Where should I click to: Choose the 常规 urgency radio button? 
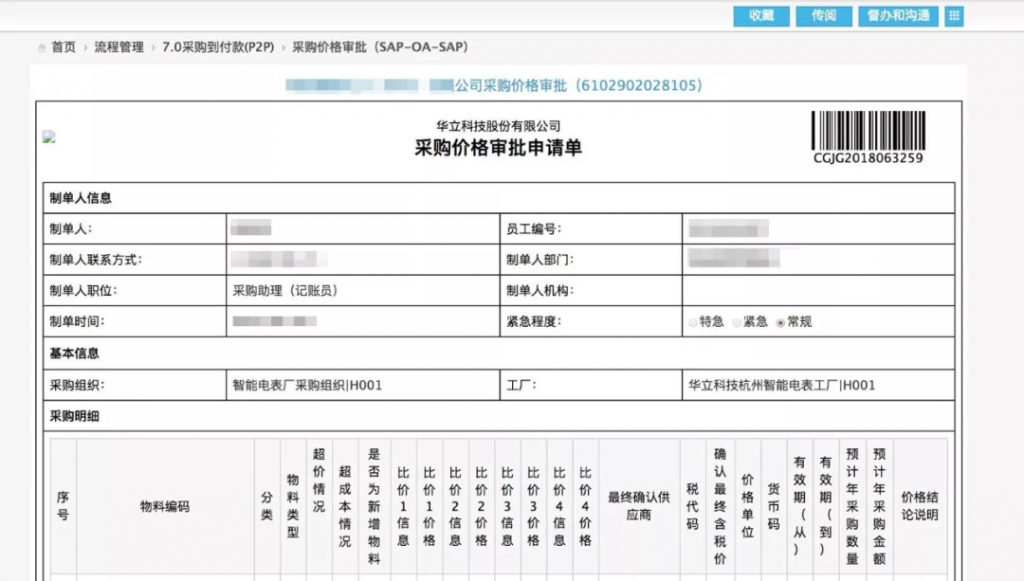[x=781, y=323]
